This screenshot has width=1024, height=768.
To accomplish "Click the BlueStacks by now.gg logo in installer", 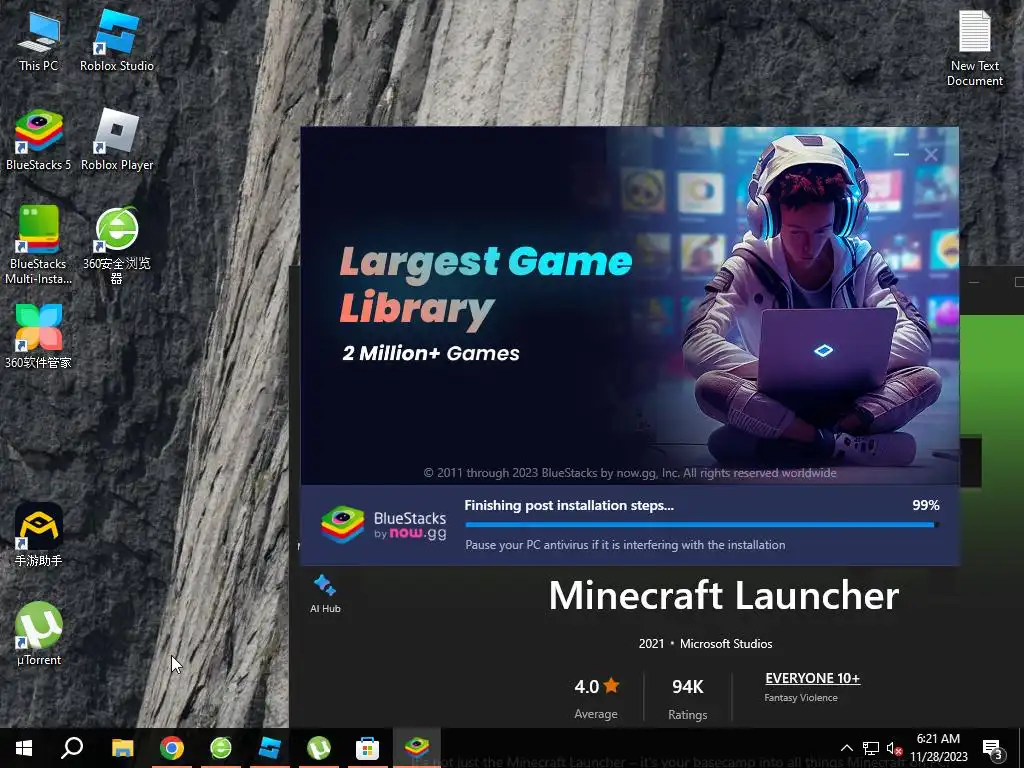I will 384,525.
